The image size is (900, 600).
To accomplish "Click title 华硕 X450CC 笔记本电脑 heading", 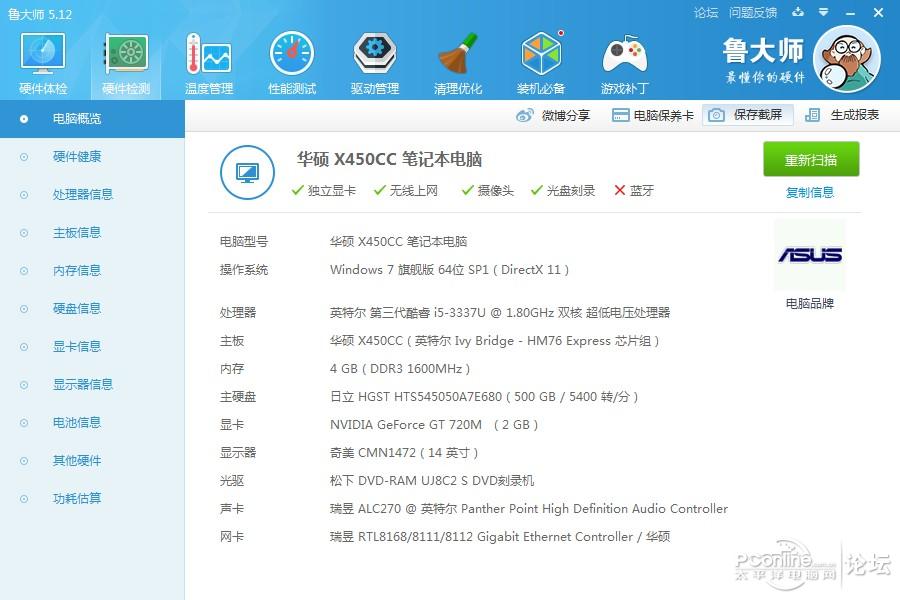I will pos(389,159).
